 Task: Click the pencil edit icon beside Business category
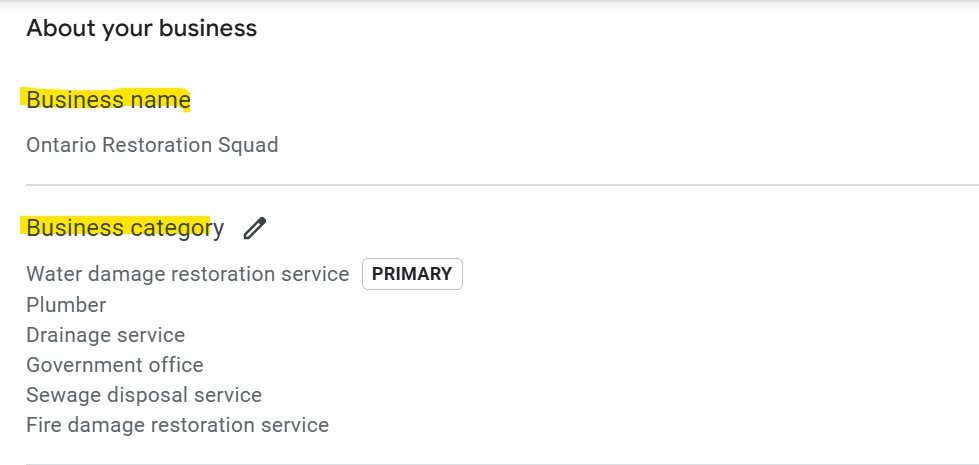255,228
